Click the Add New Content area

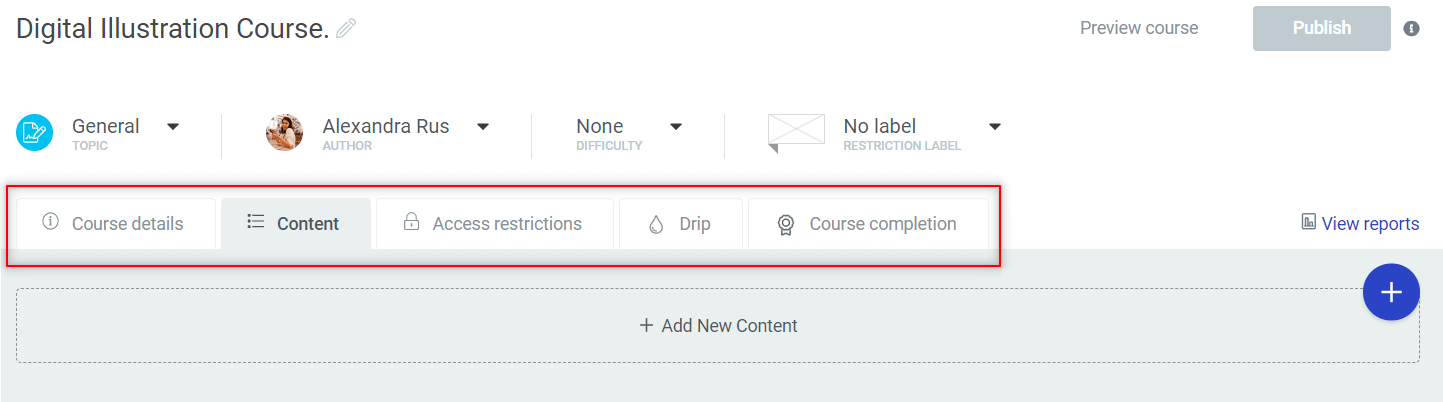(718, 326)
